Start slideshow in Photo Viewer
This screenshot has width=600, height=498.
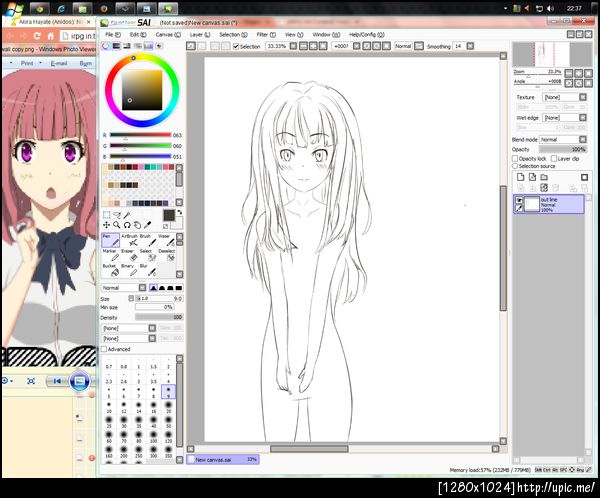click(79, 381)
